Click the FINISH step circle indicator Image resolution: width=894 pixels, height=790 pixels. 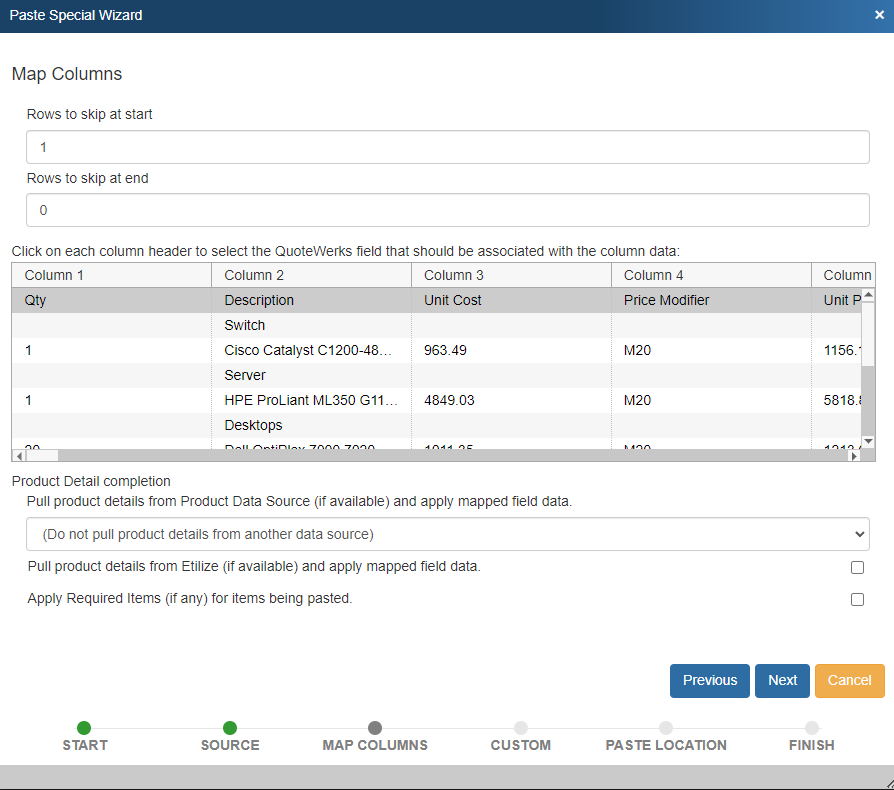coord(812,728)
